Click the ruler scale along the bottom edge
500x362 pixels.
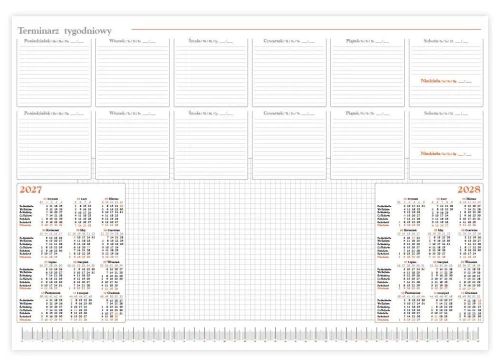[250, 334]
